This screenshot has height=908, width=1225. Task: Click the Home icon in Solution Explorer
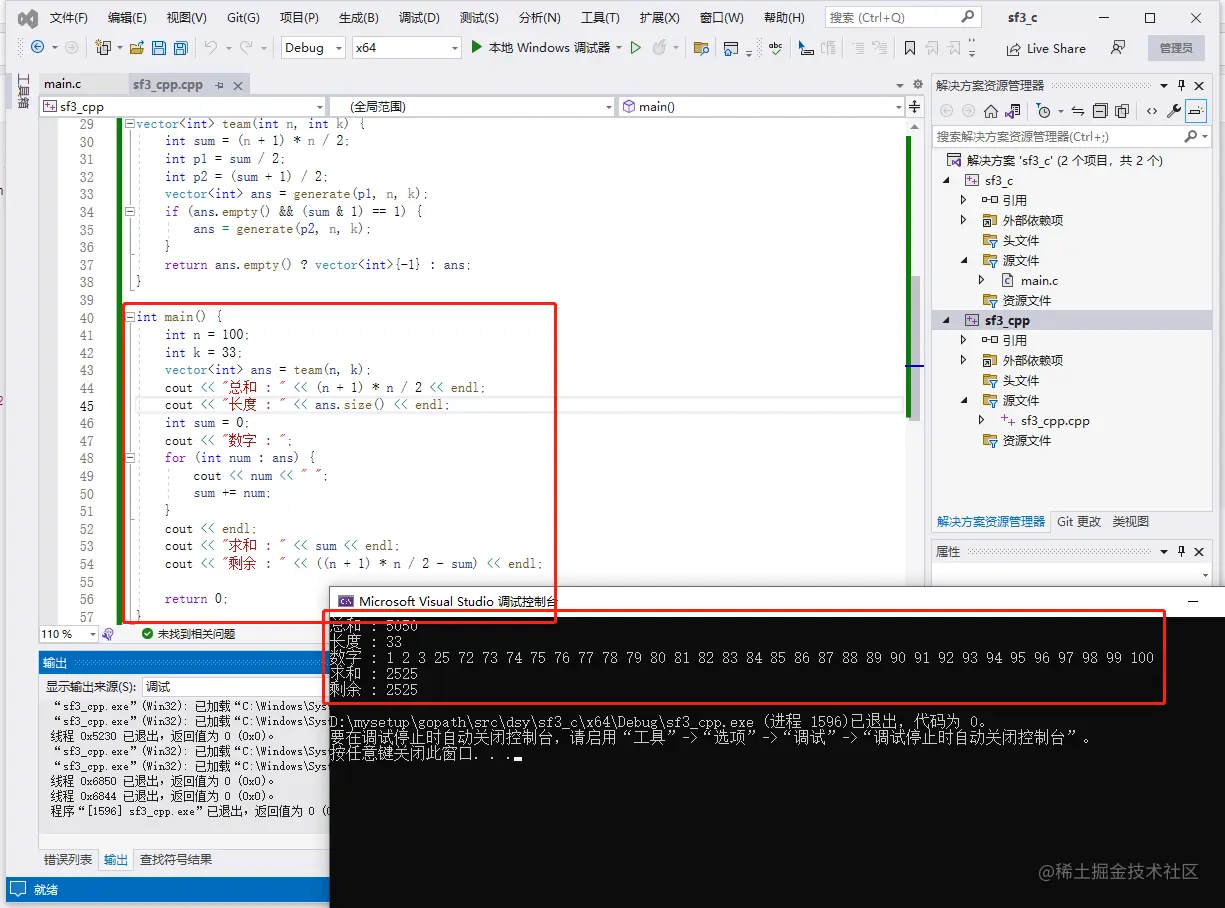(x=990, y=111)
